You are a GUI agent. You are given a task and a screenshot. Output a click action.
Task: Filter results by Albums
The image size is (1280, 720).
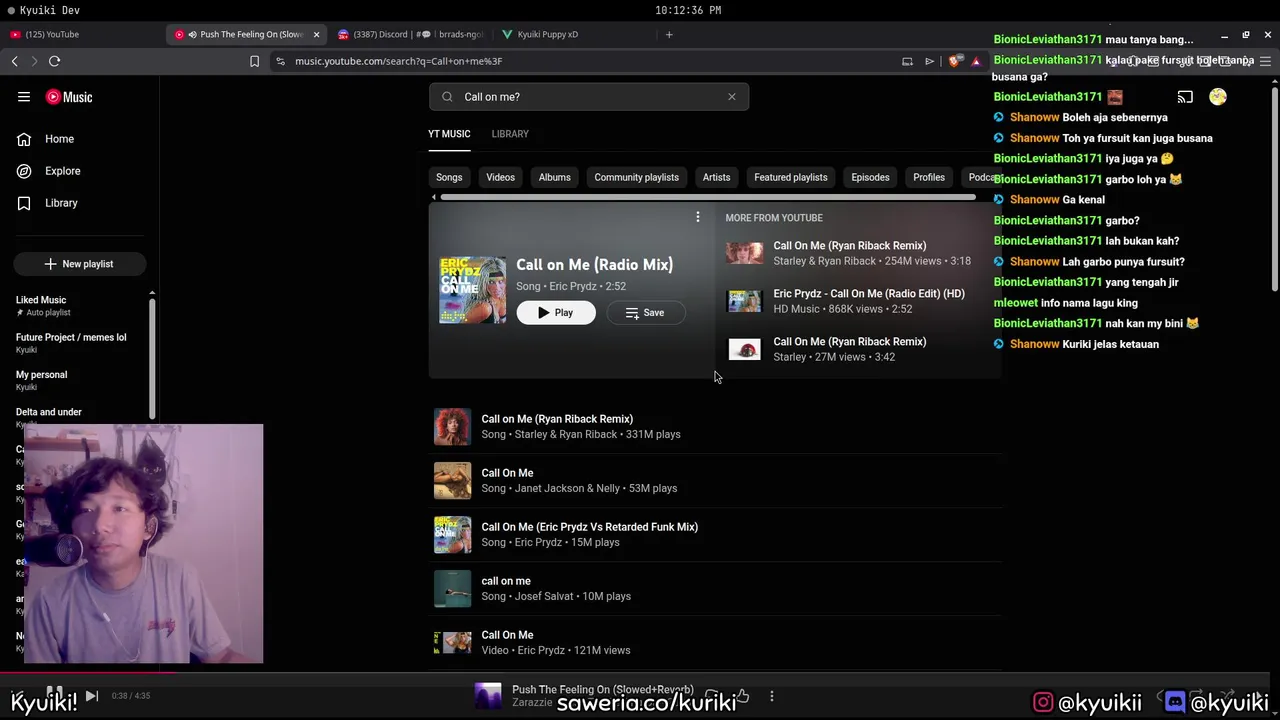coord(555,177)
